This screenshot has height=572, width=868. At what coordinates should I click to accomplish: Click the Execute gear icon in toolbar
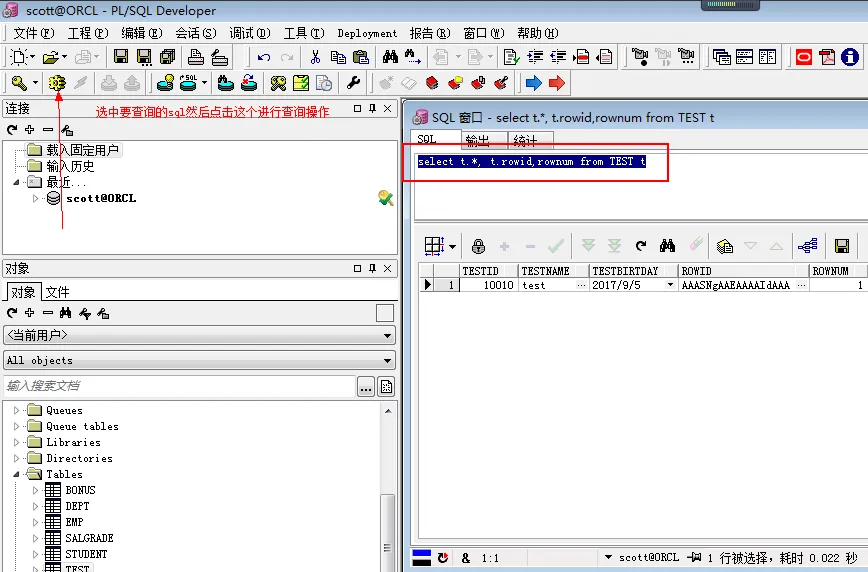click(x=57, y=83)
